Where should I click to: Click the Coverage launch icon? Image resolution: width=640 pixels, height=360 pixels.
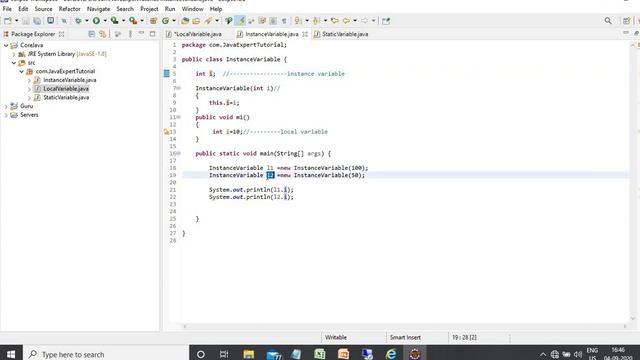(115, 21)
